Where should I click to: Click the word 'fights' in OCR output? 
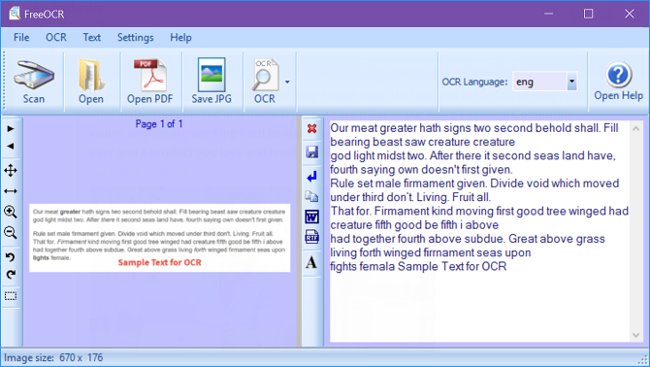342,266
